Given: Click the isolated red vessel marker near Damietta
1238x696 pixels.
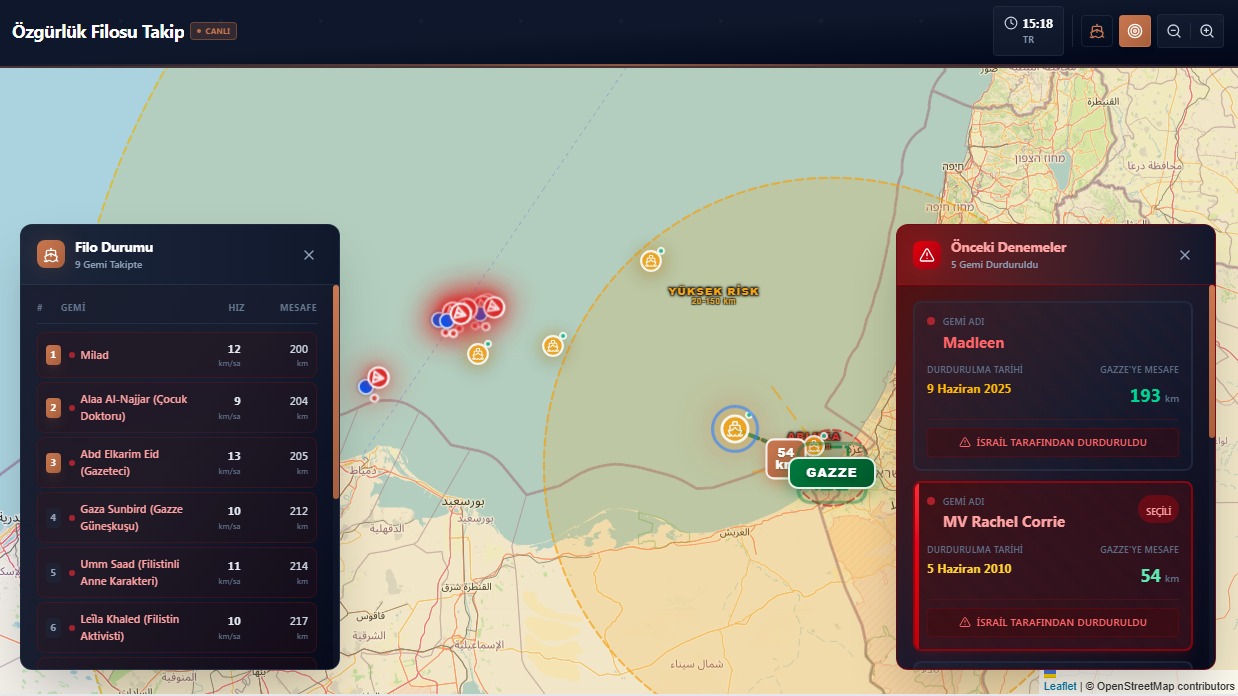Looking at the screenshot, I should coord(378,377).
